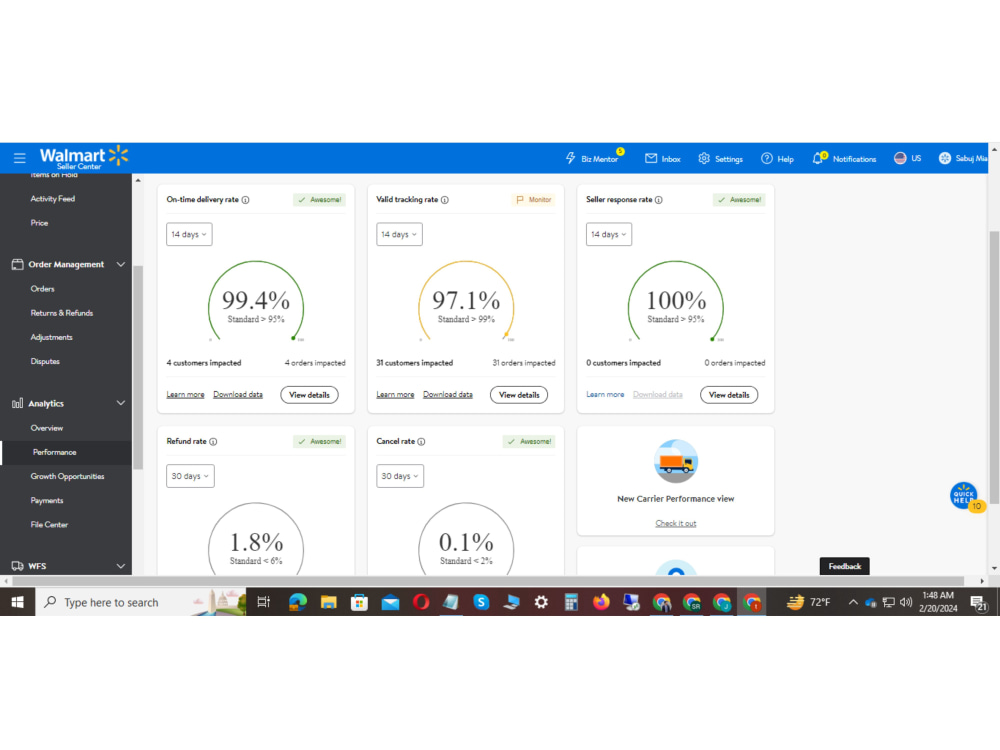Expand the WFS section
Viewport: 1000px width, 750px height.
click(x=121, y=566)
